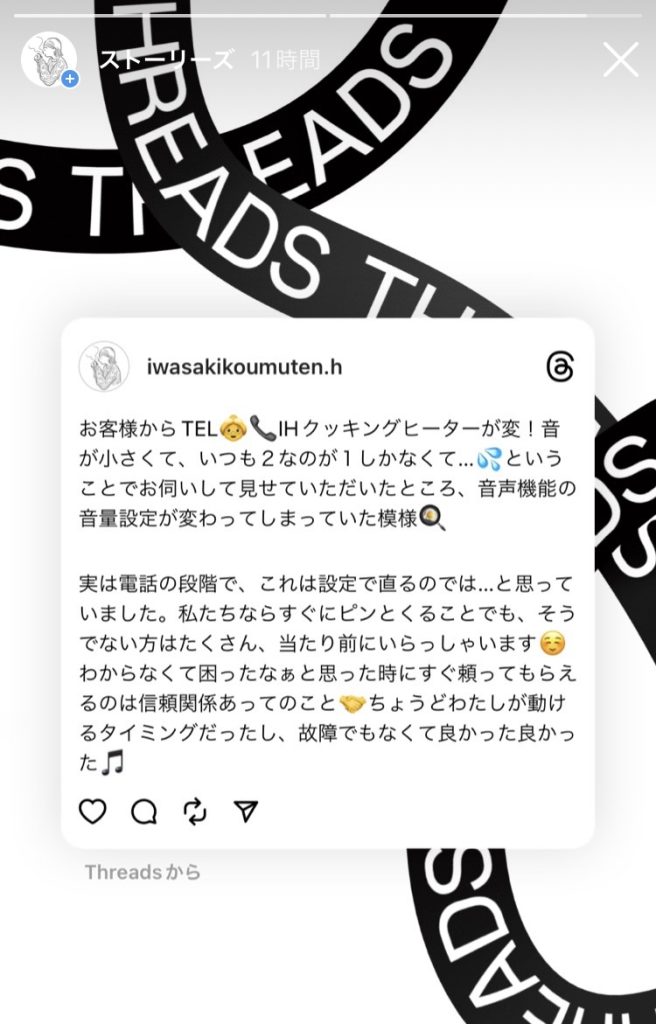Open iwasakikoumuten.h avatar in the post card
The height and width of the screenshot is (1024, 656).
tap(104, 366)
